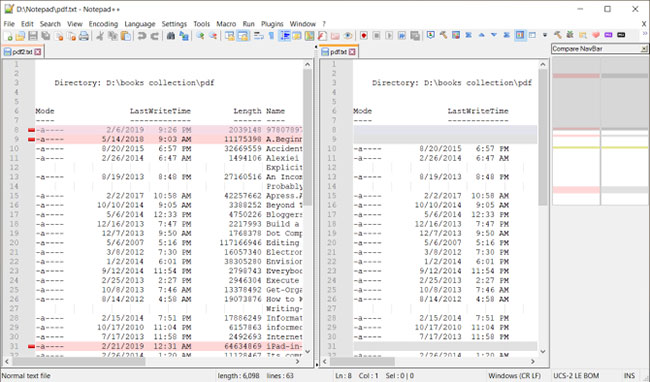Click the Paste clipboard icon

point(126,36)
